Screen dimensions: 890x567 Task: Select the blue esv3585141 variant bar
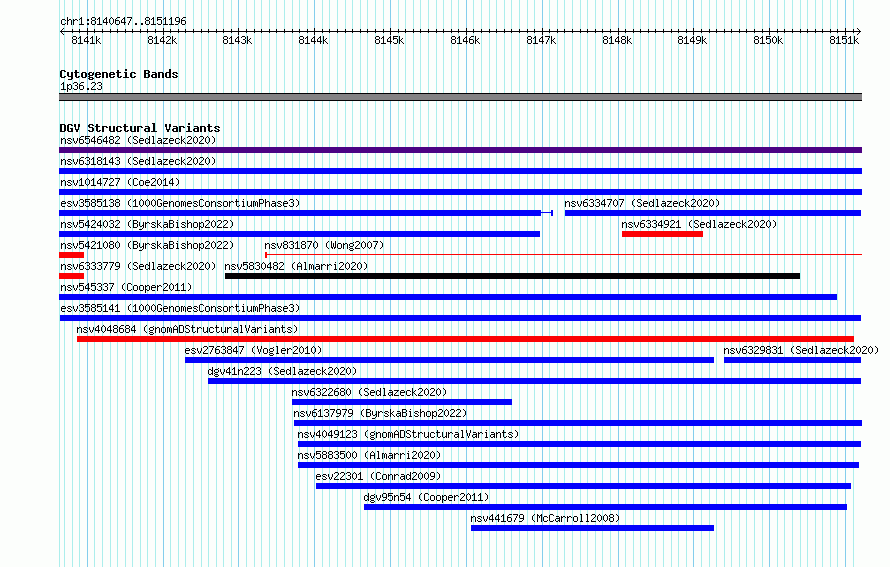tap(460, 318)
